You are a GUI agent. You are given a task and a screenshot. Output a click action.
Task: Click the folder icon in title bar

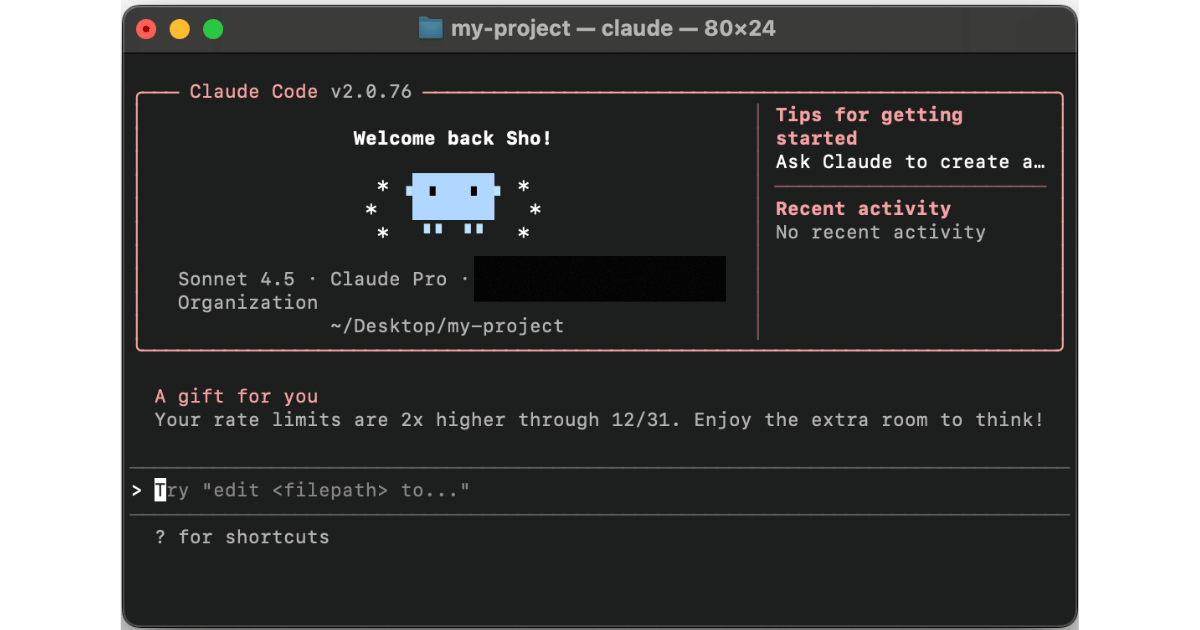pos(431,28)
